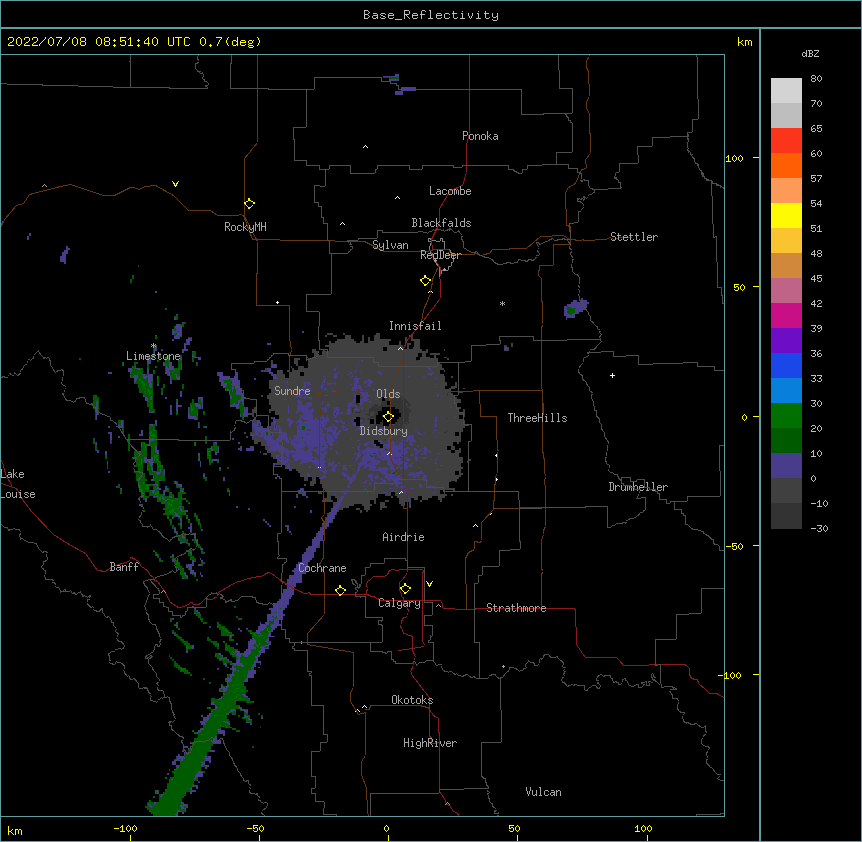Image resolution: width=862 pixels, height=842 pixels.
Task: Click the Stettler label
Action: [x=634, y=237]
